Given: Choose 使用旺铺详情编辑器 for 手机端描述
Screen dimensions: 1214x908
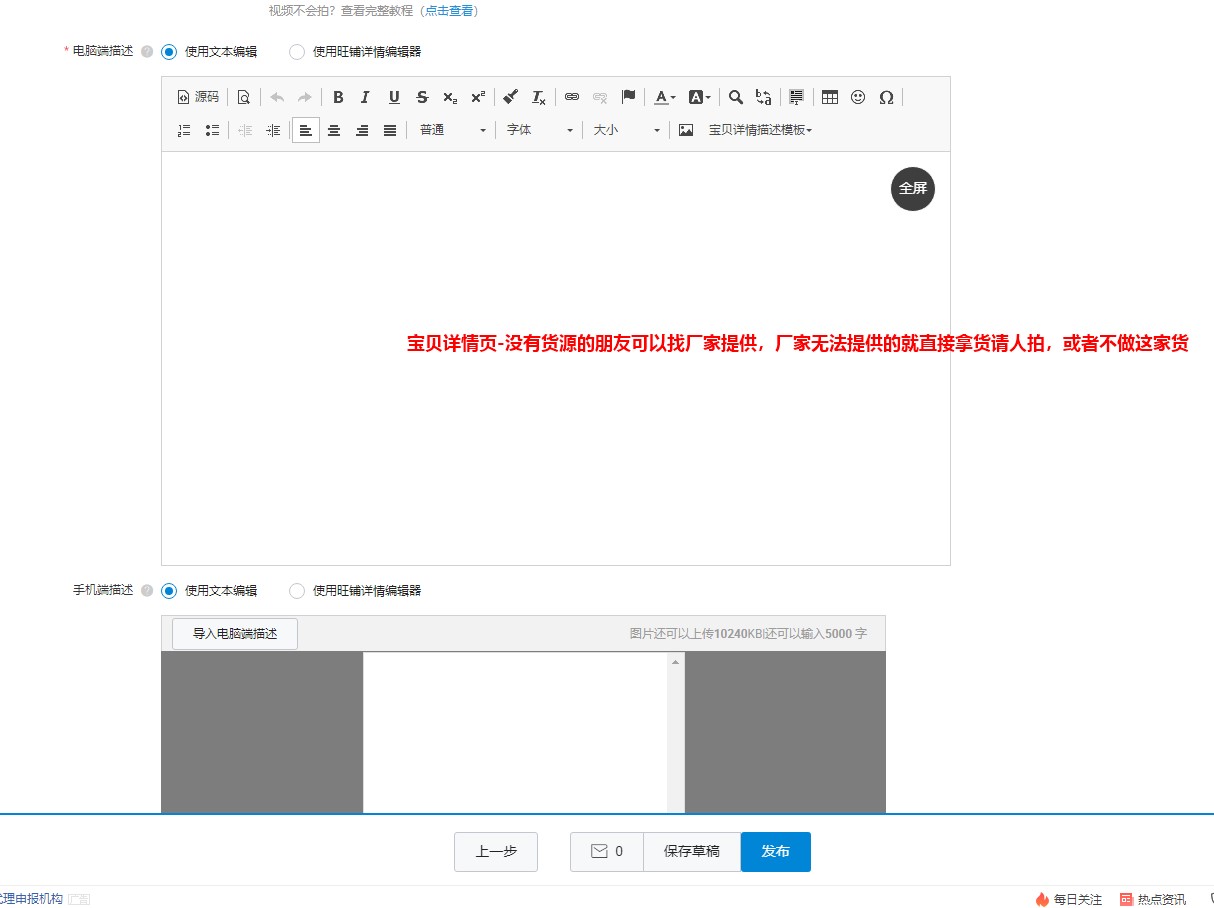Looking at the screenshot, I should coord(297,591).
